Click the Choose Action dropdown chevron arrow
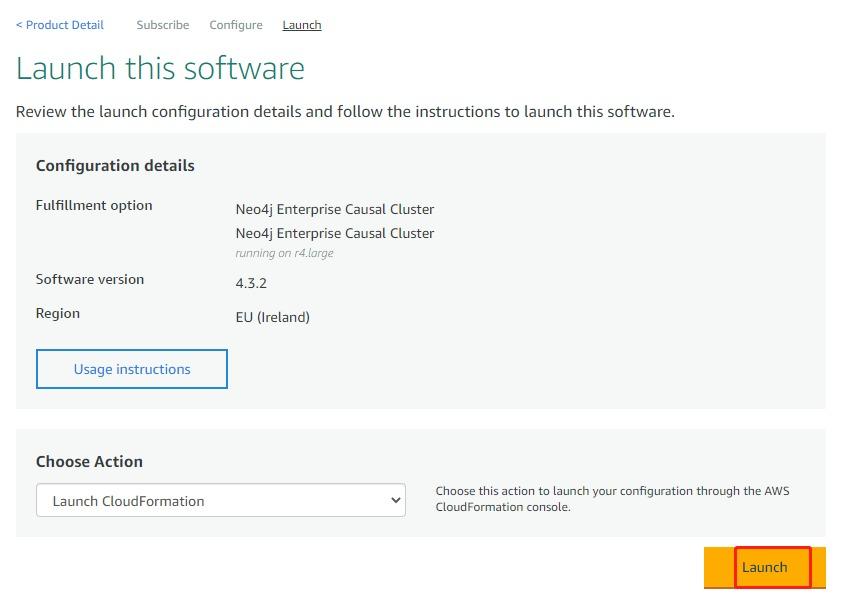This screenshot has width=842, height=607. 396,501
